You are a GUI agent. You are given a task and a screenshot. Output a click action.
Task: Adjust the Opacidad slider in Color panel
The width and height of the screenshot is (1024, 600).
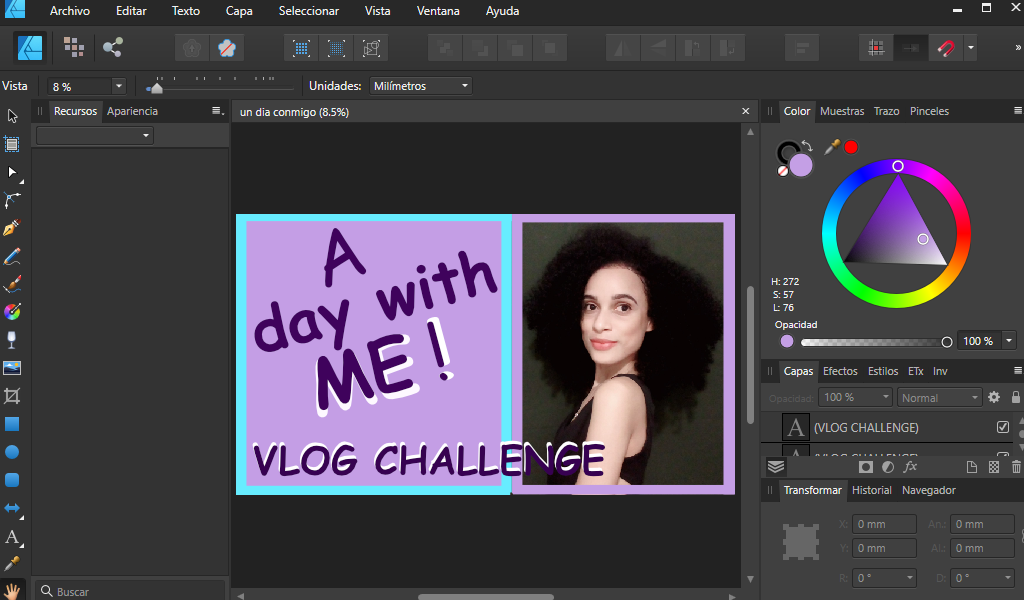(x=876, y=341)
